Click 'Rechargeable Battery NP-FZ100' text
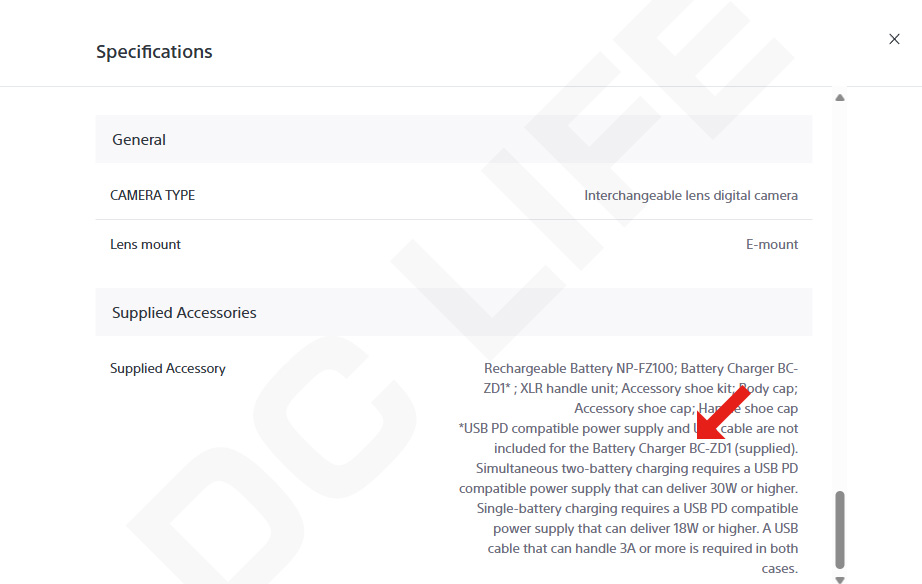The image size is (922, 584). [579, 369]
